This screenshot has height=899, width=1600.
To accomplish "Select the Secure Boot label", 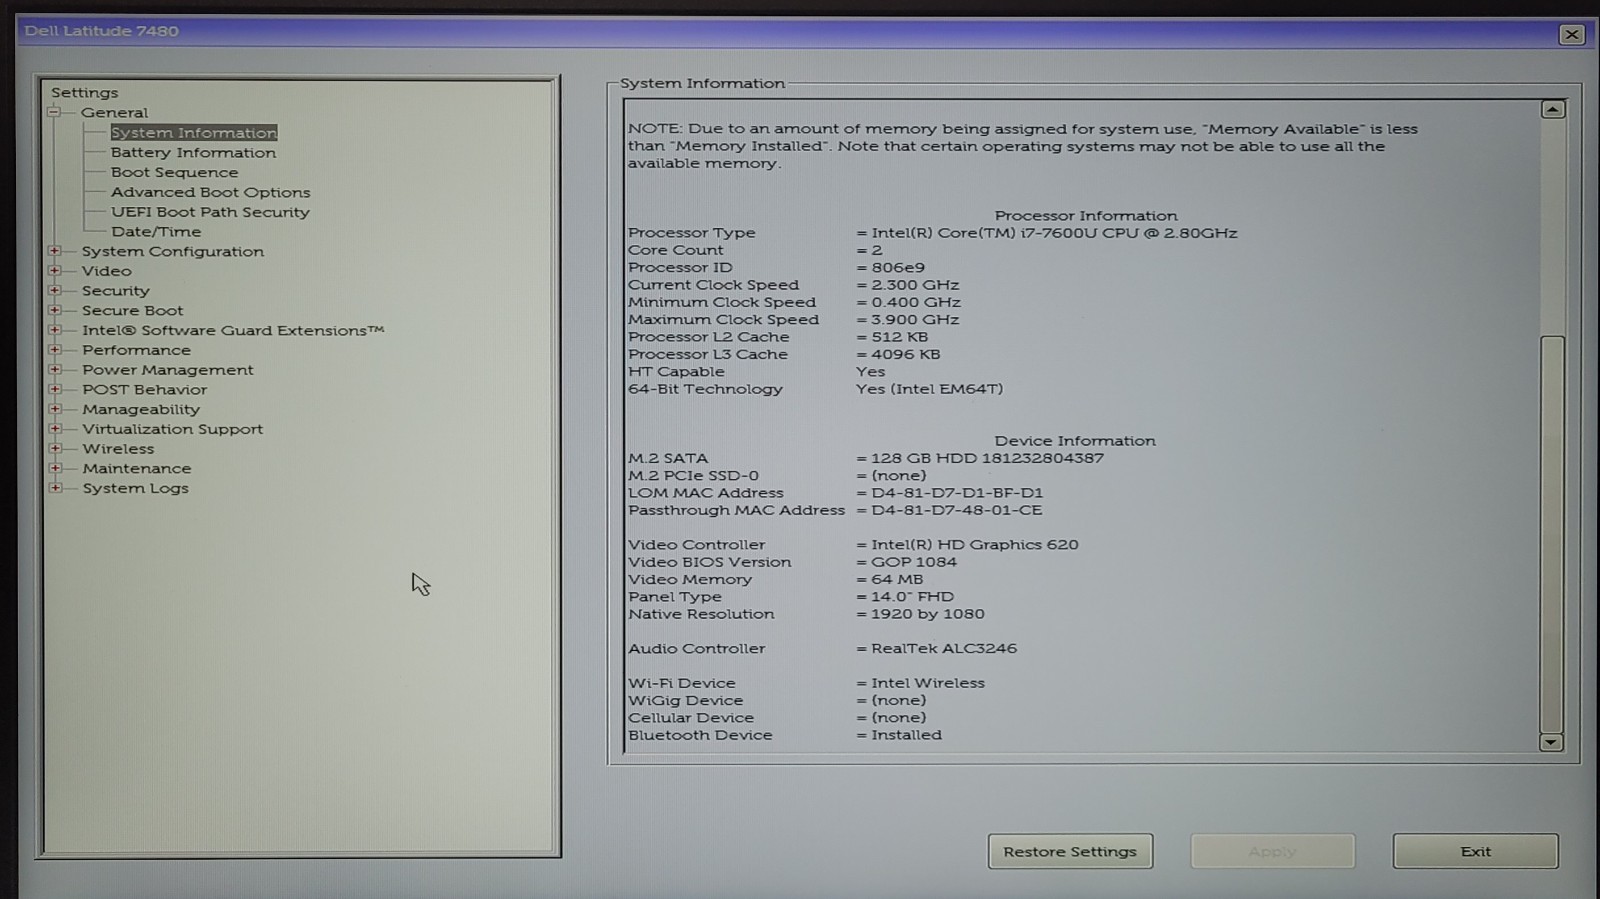I will click(x=133, y=311).
